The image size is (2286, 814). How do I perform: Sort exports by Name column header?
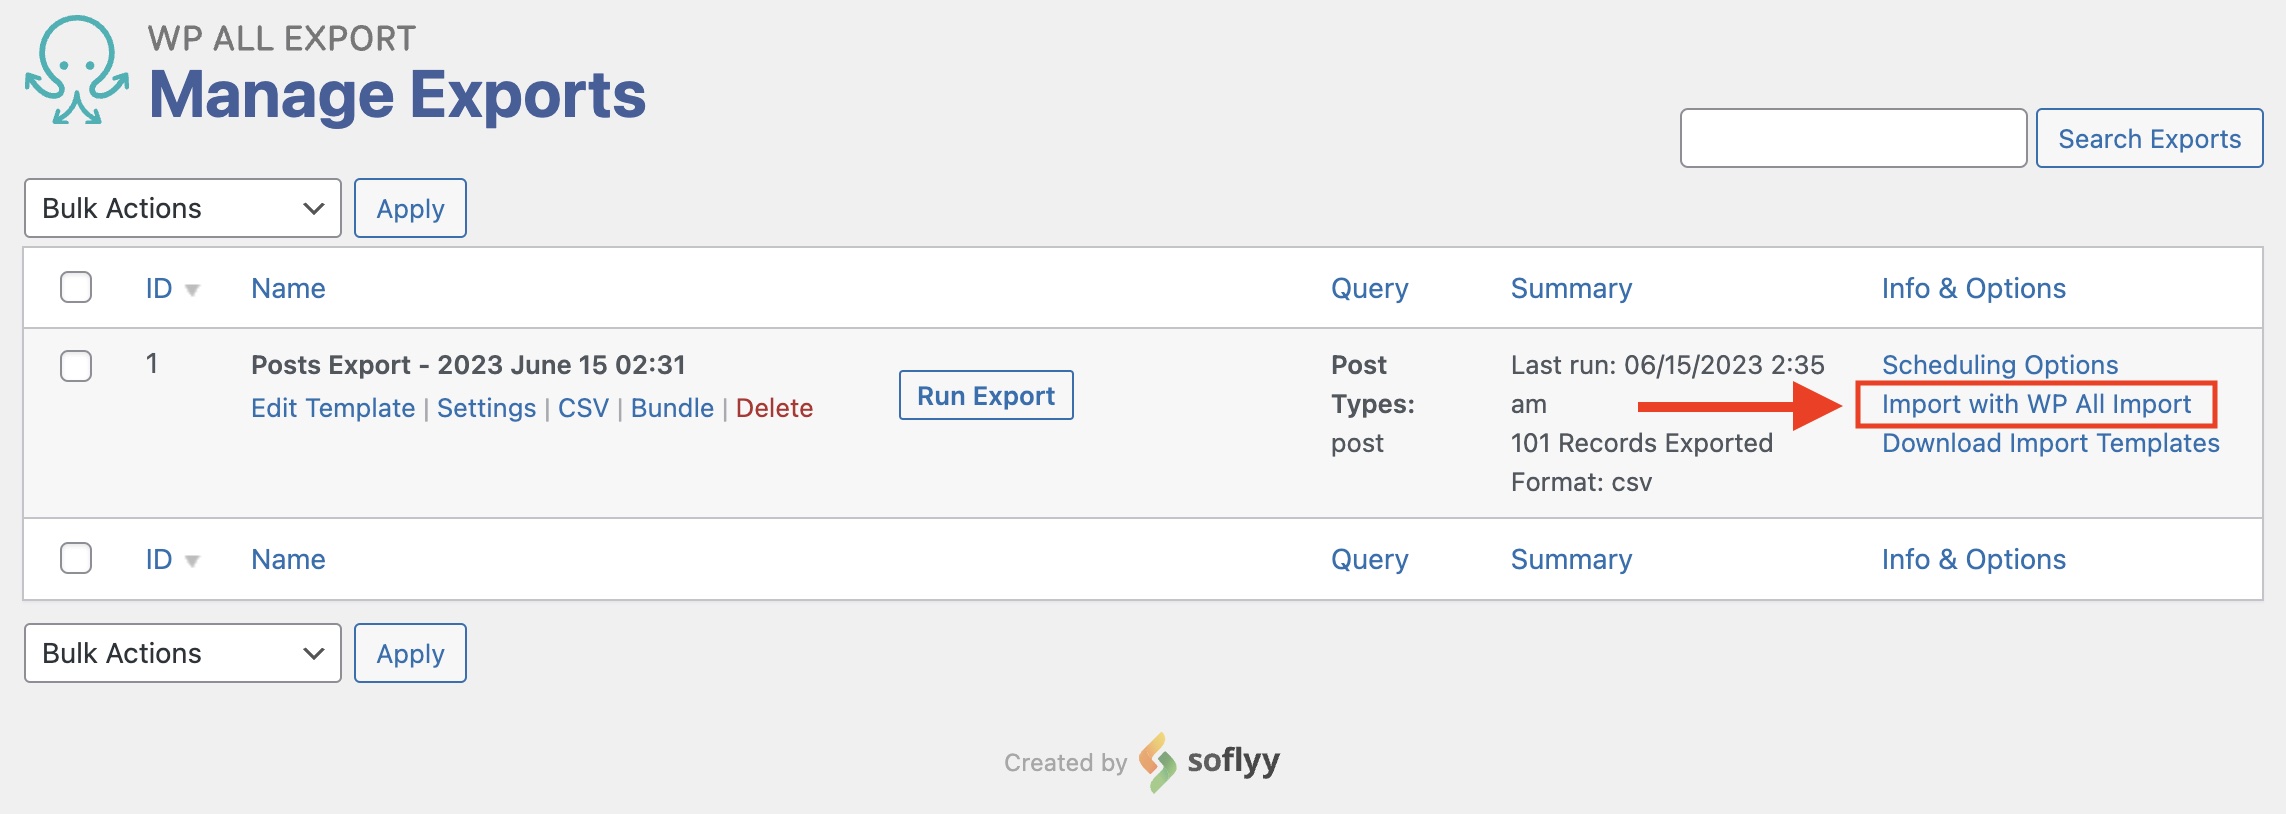[288, 288]
